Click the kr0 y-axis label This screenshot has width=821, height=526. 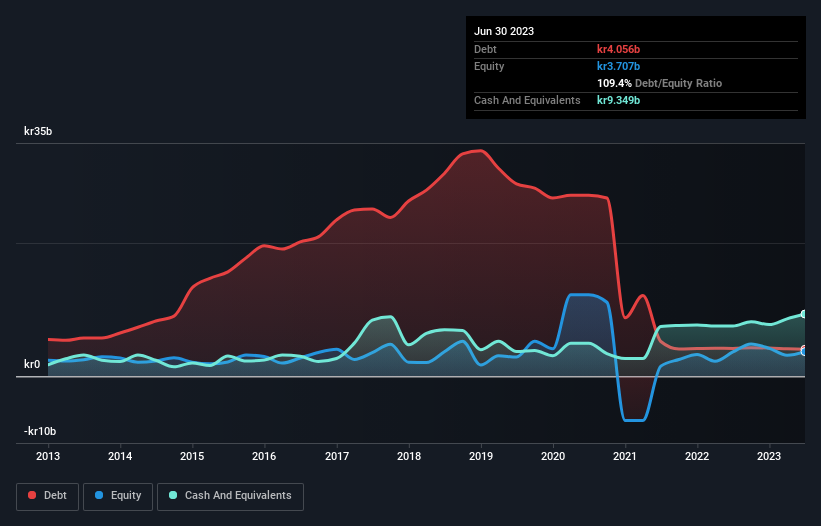click(32, 364)
